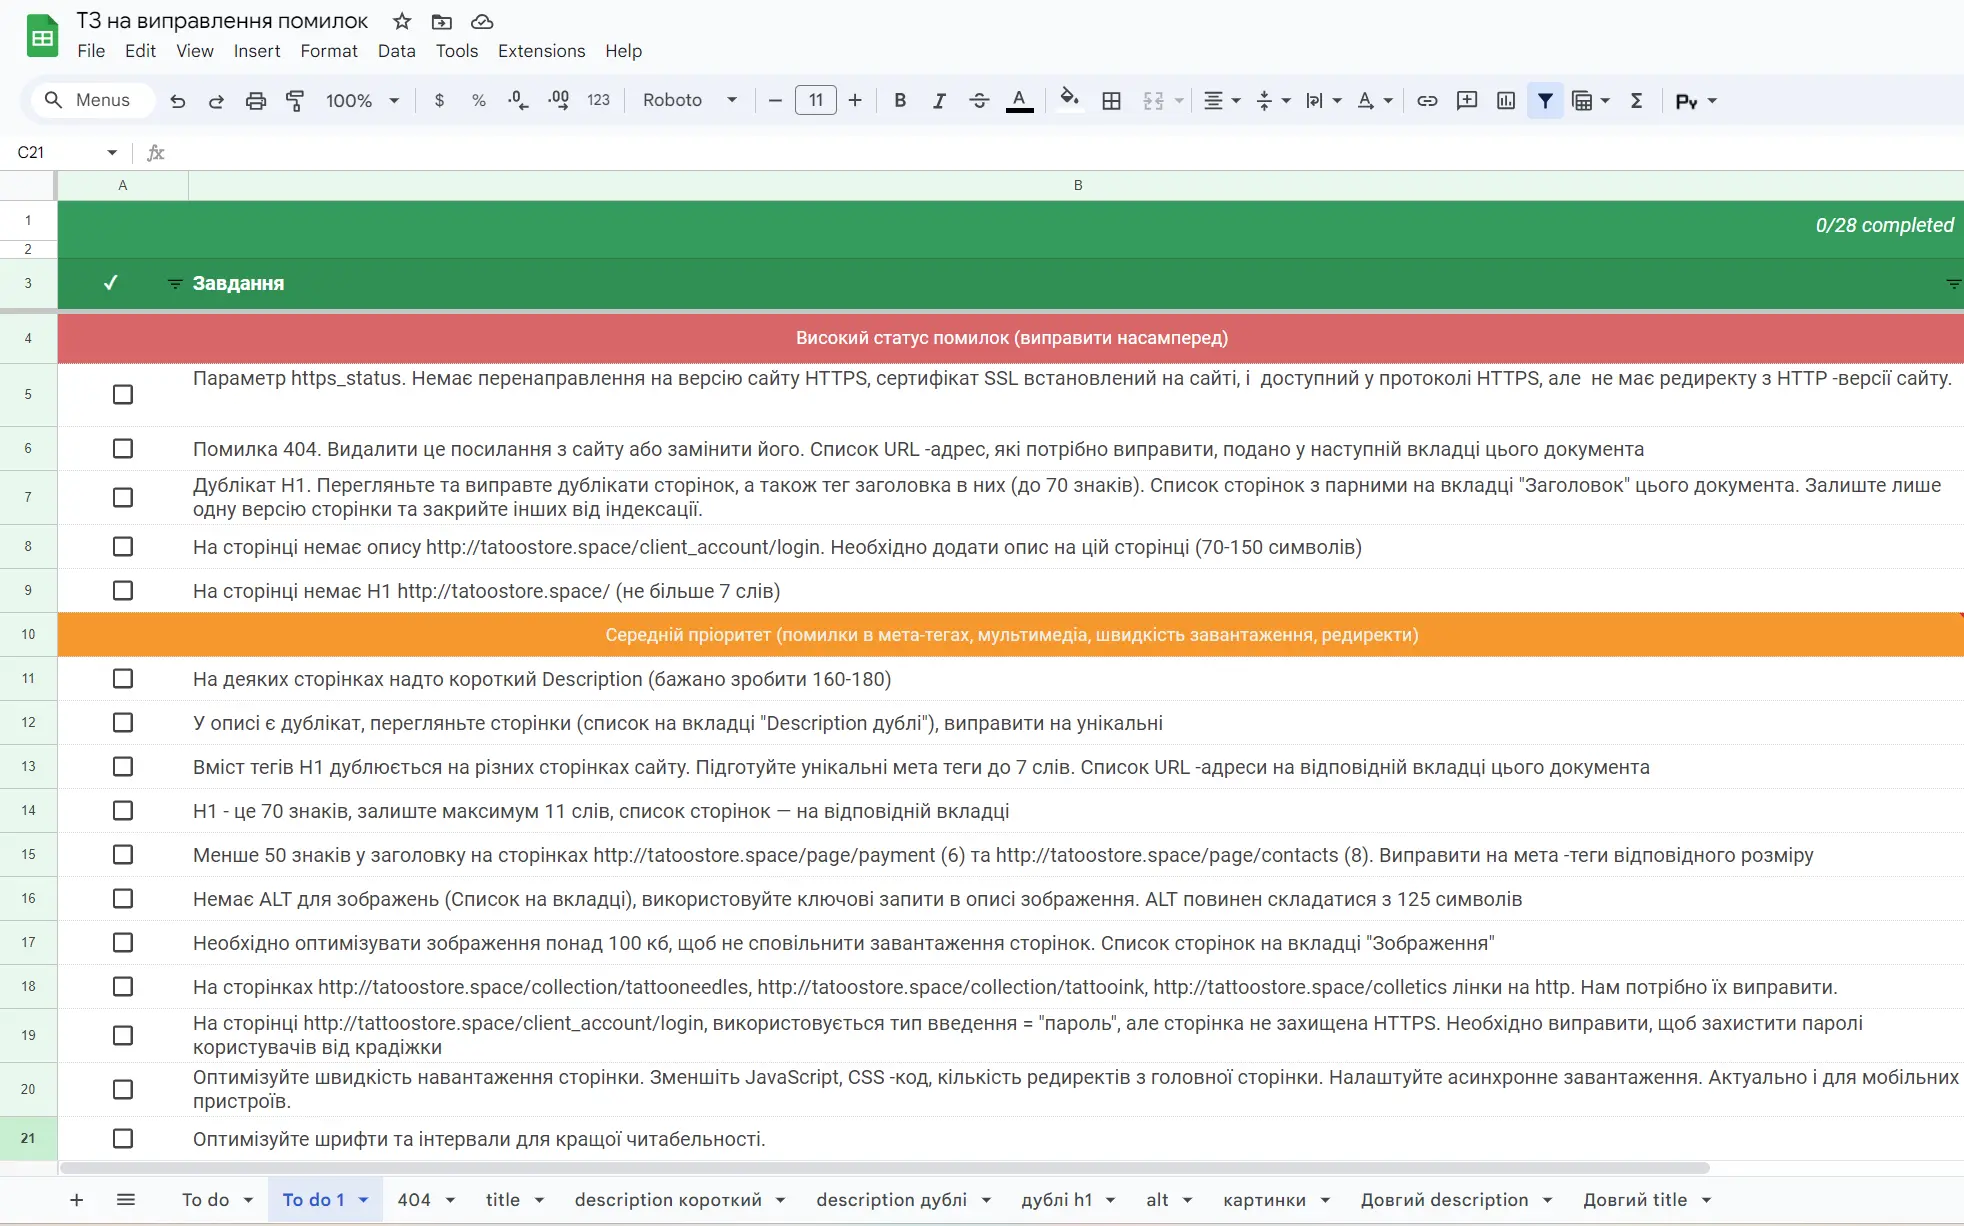Open the Extensions menu

click(541, 51)
